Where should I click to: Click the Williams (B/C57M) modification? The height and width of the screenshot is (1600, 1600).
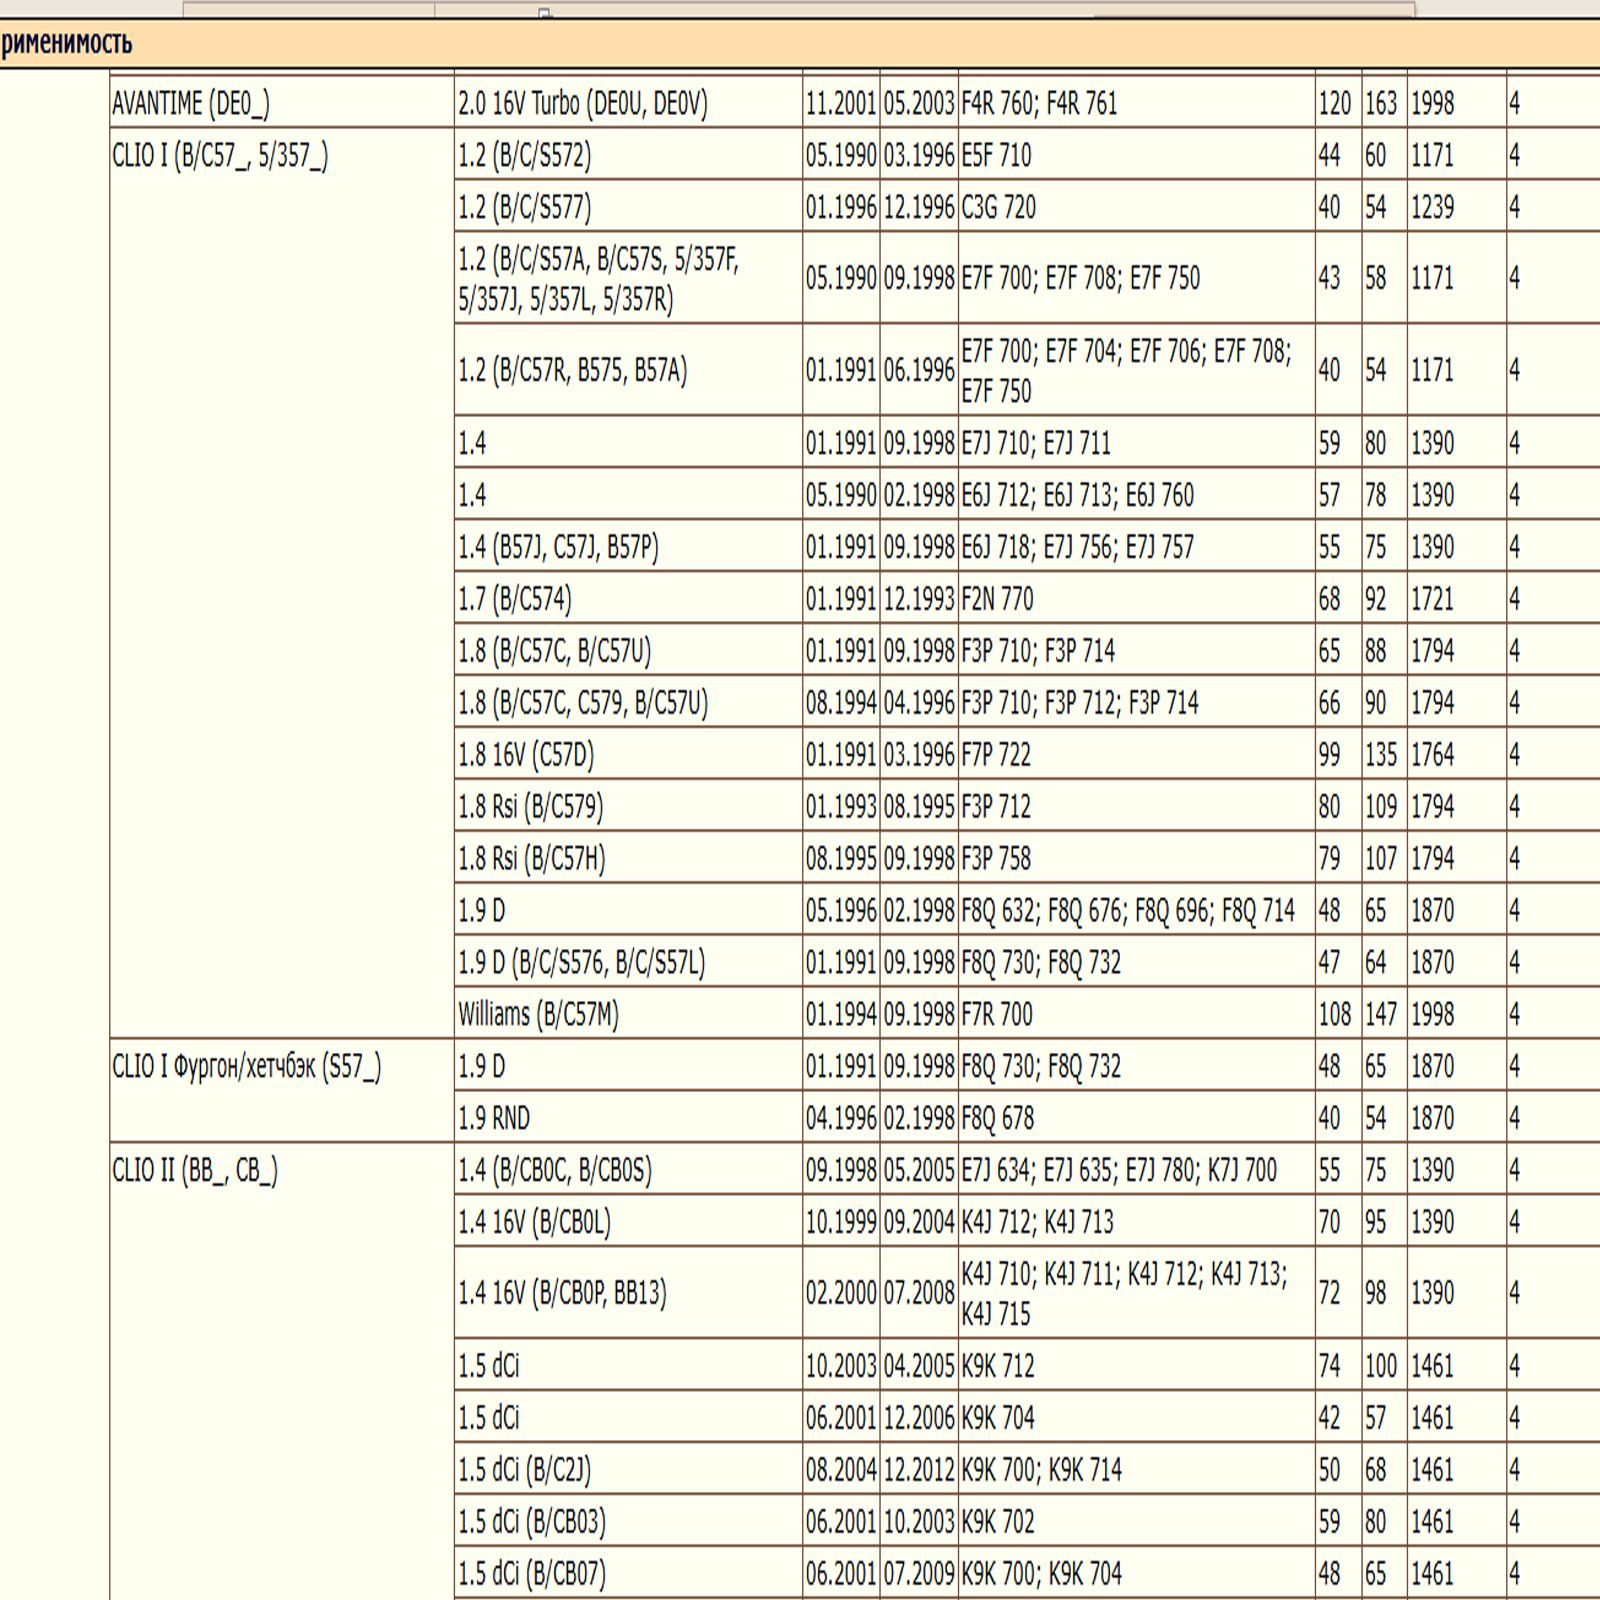click(x=538, y=1015)
